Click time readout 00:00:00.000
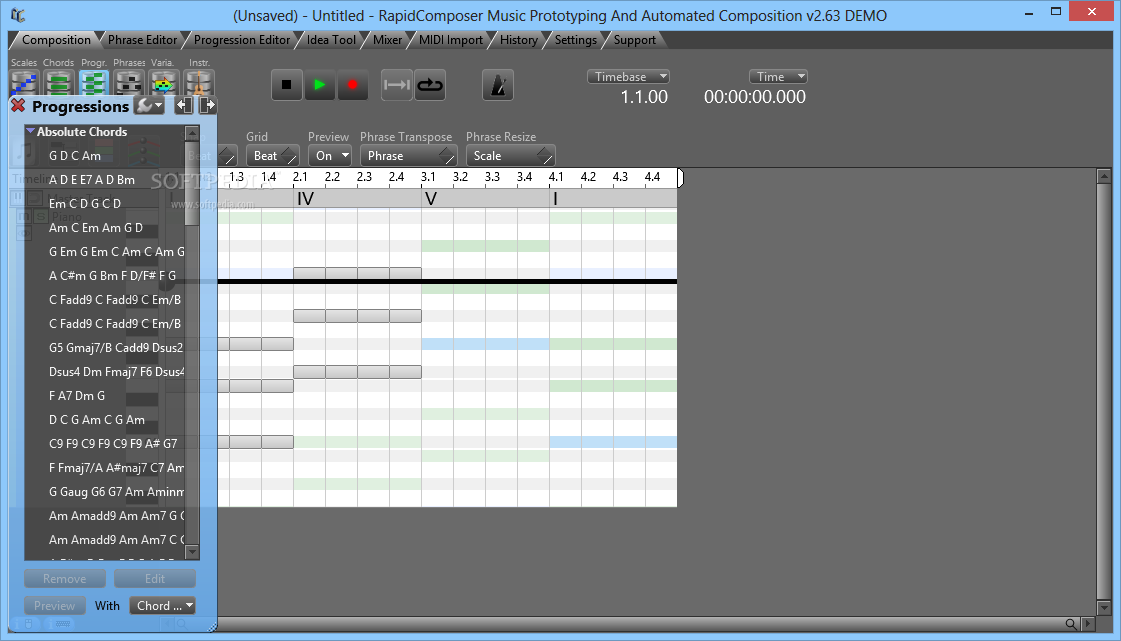This screenshot has width=1121, height=641. 754,97
